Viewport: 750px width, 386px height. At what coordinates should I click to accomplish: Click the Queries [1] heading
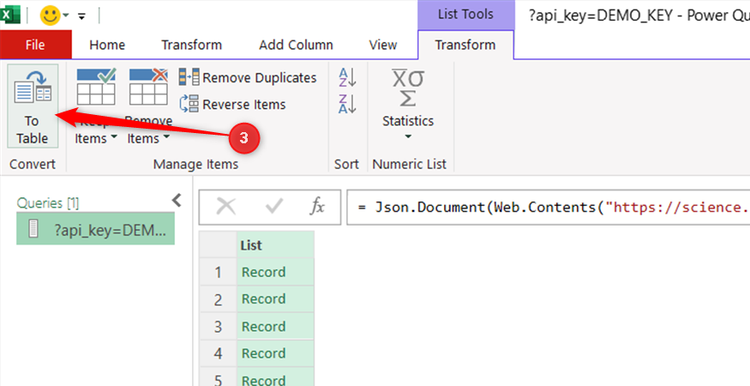(x=48, y=203)
